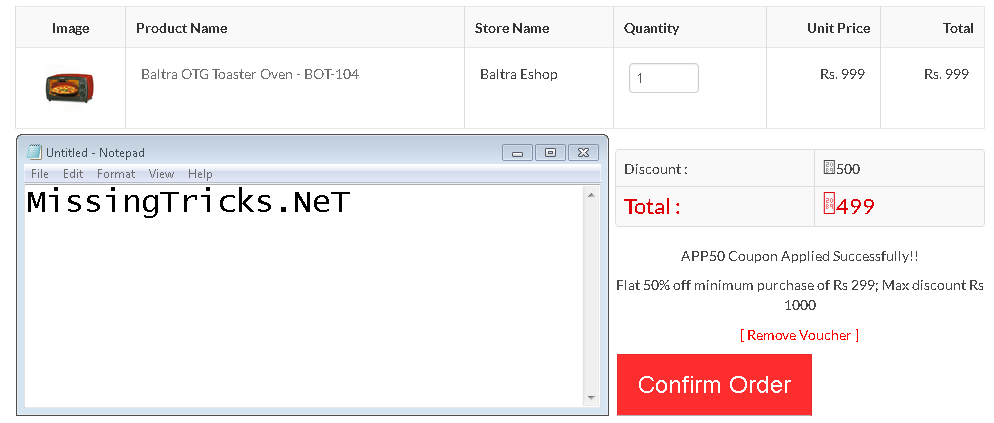Minimize the Notepad window
Viewport: 994px width, 423px height.
[x=517, y=153]
